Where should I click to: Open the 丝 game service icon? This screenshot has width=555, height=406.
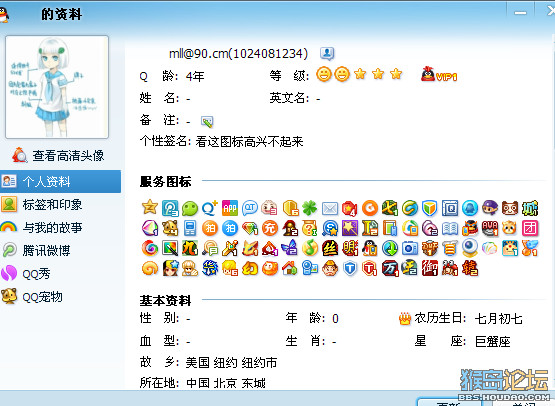point(330,248)
